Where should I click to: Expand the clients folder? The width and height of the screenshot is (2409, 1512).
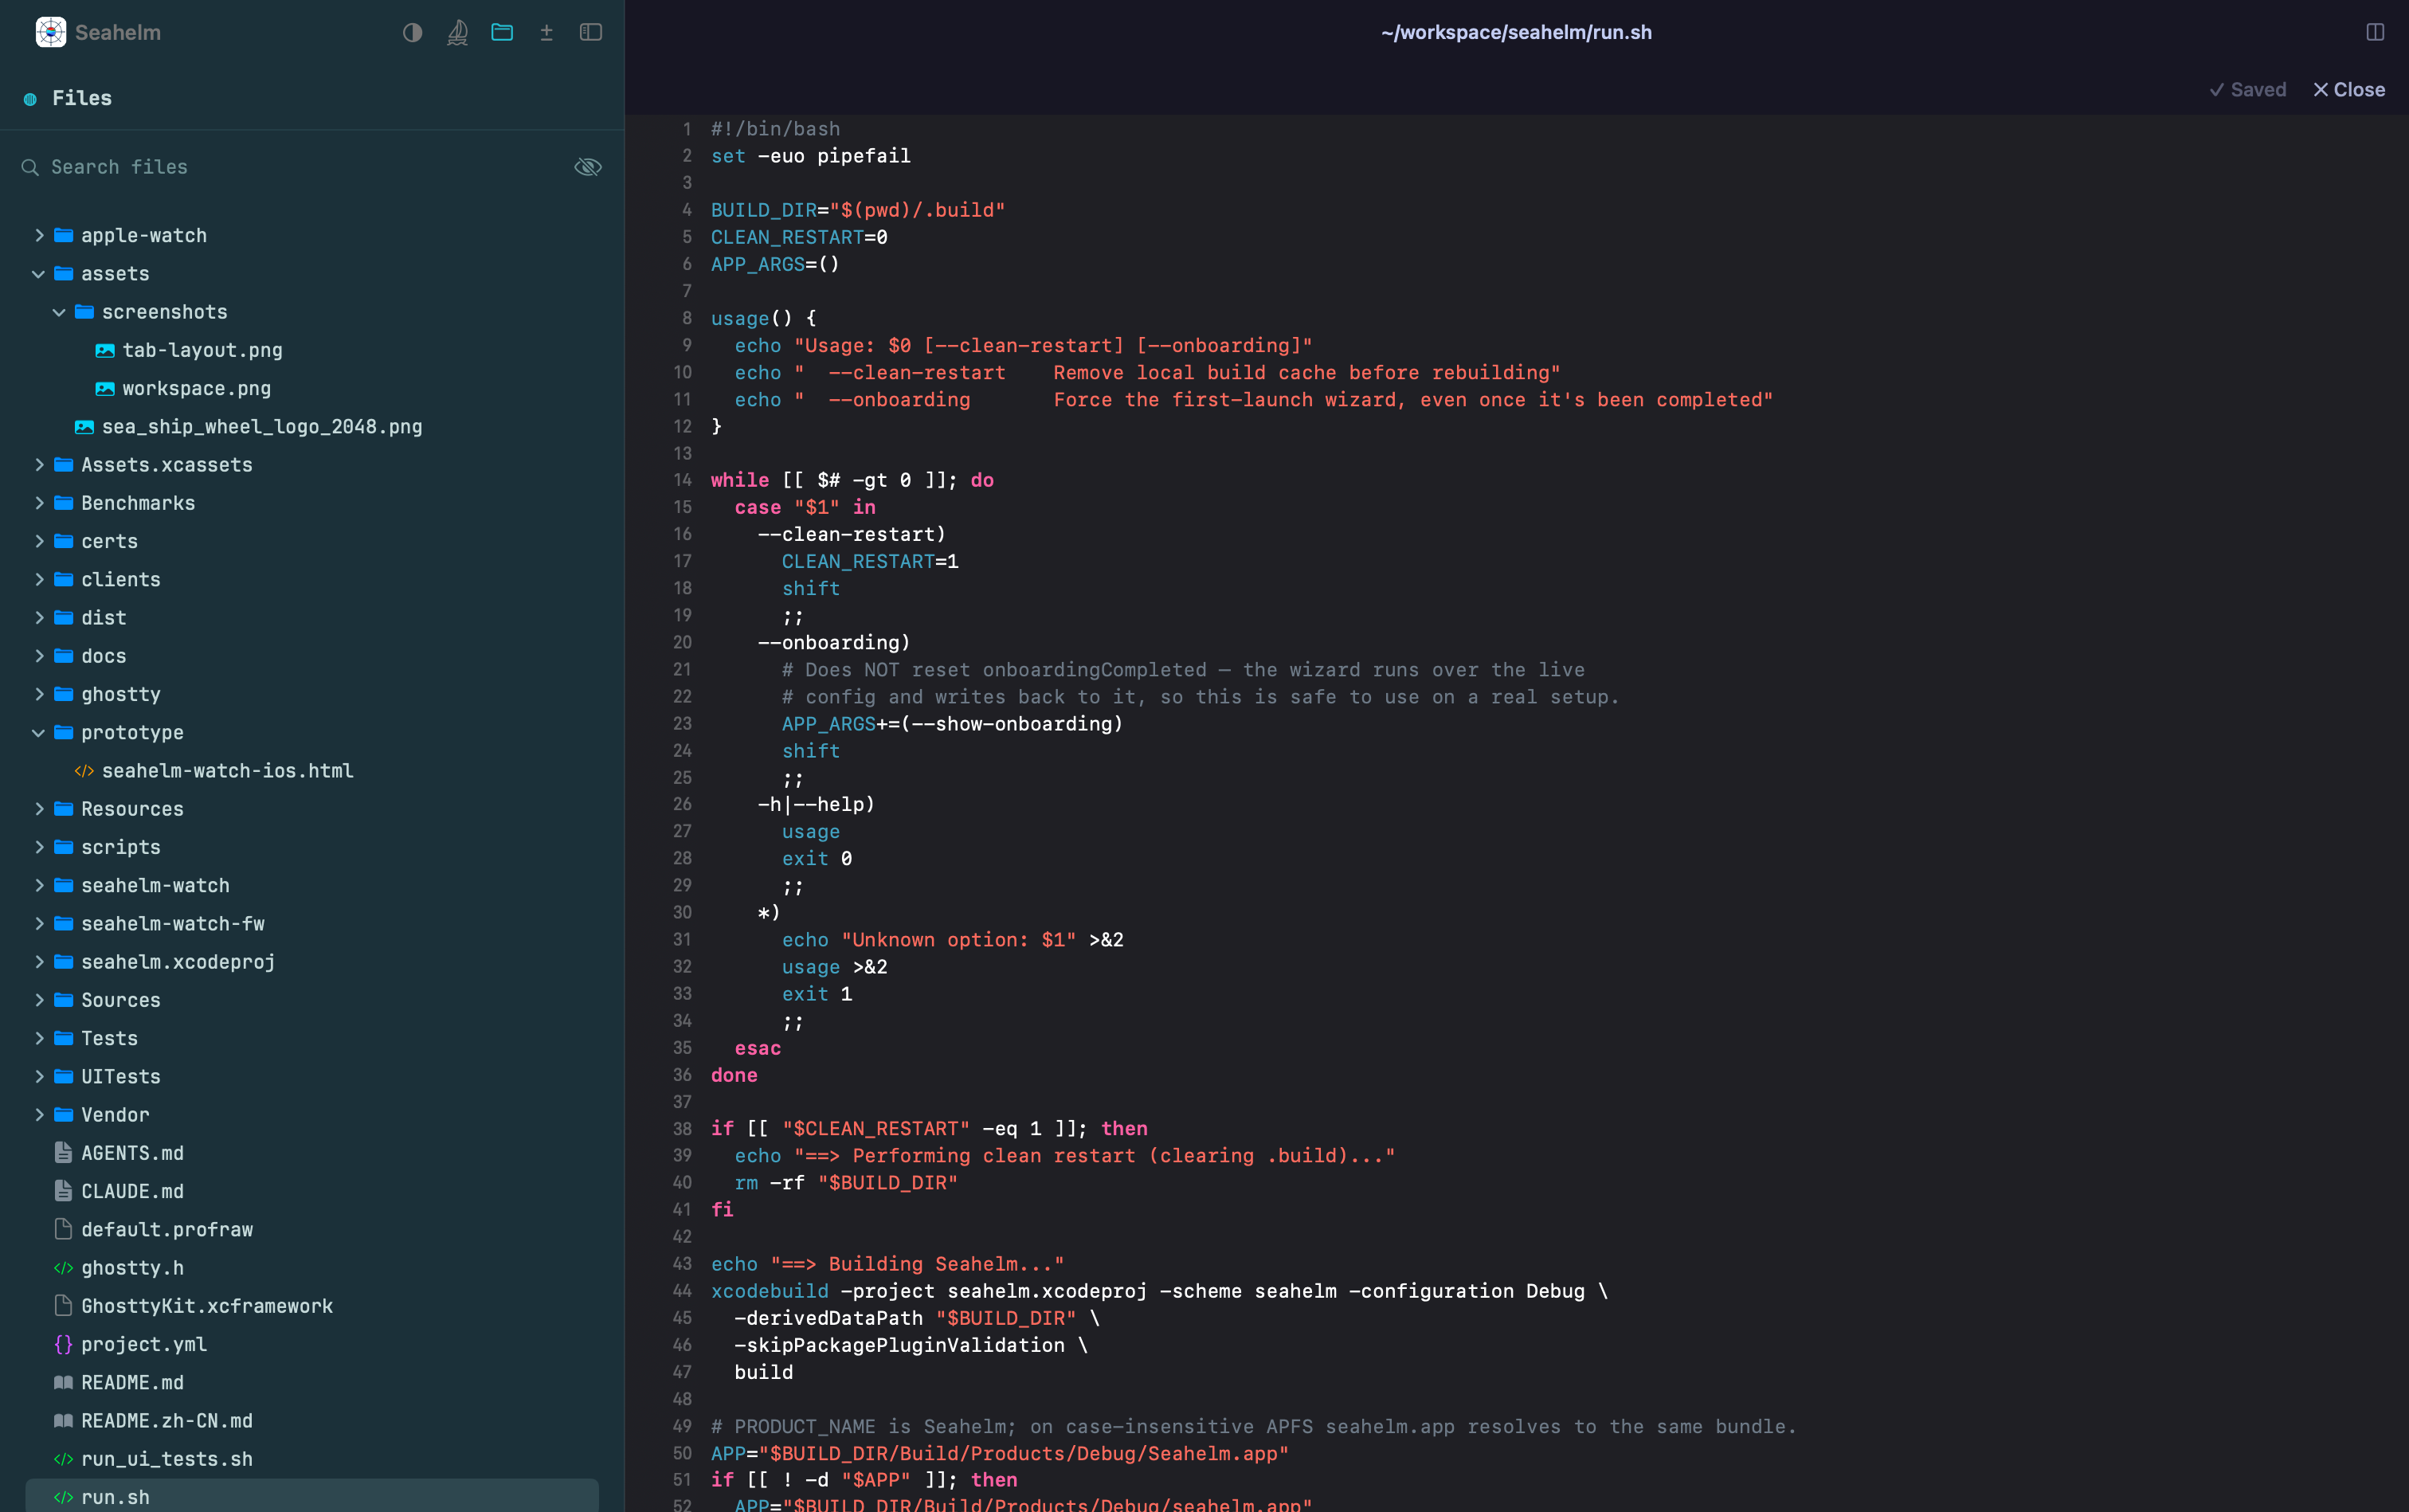[39, 580]
